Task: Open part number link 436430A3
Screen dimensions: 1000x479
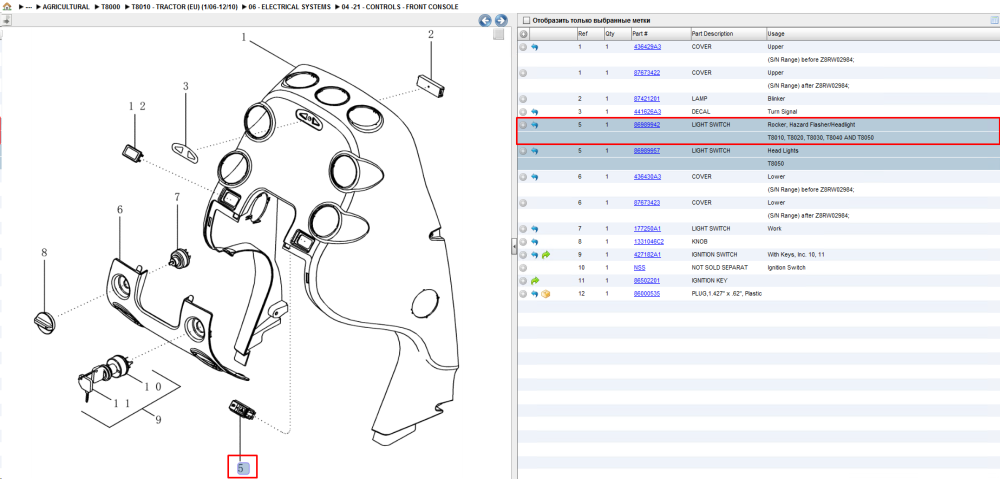Action: coord(646,177)
